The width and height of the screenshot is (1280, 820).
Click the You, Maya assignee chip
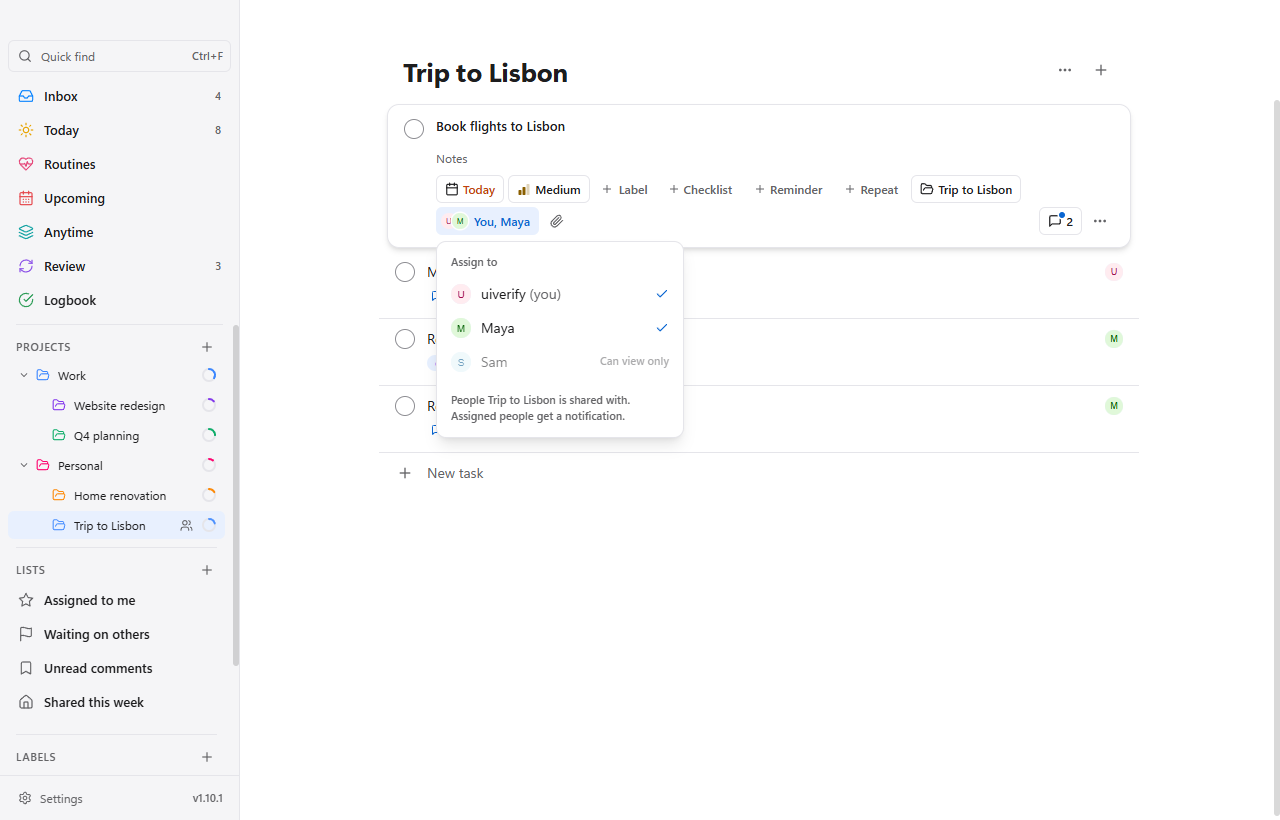[487, 221]
